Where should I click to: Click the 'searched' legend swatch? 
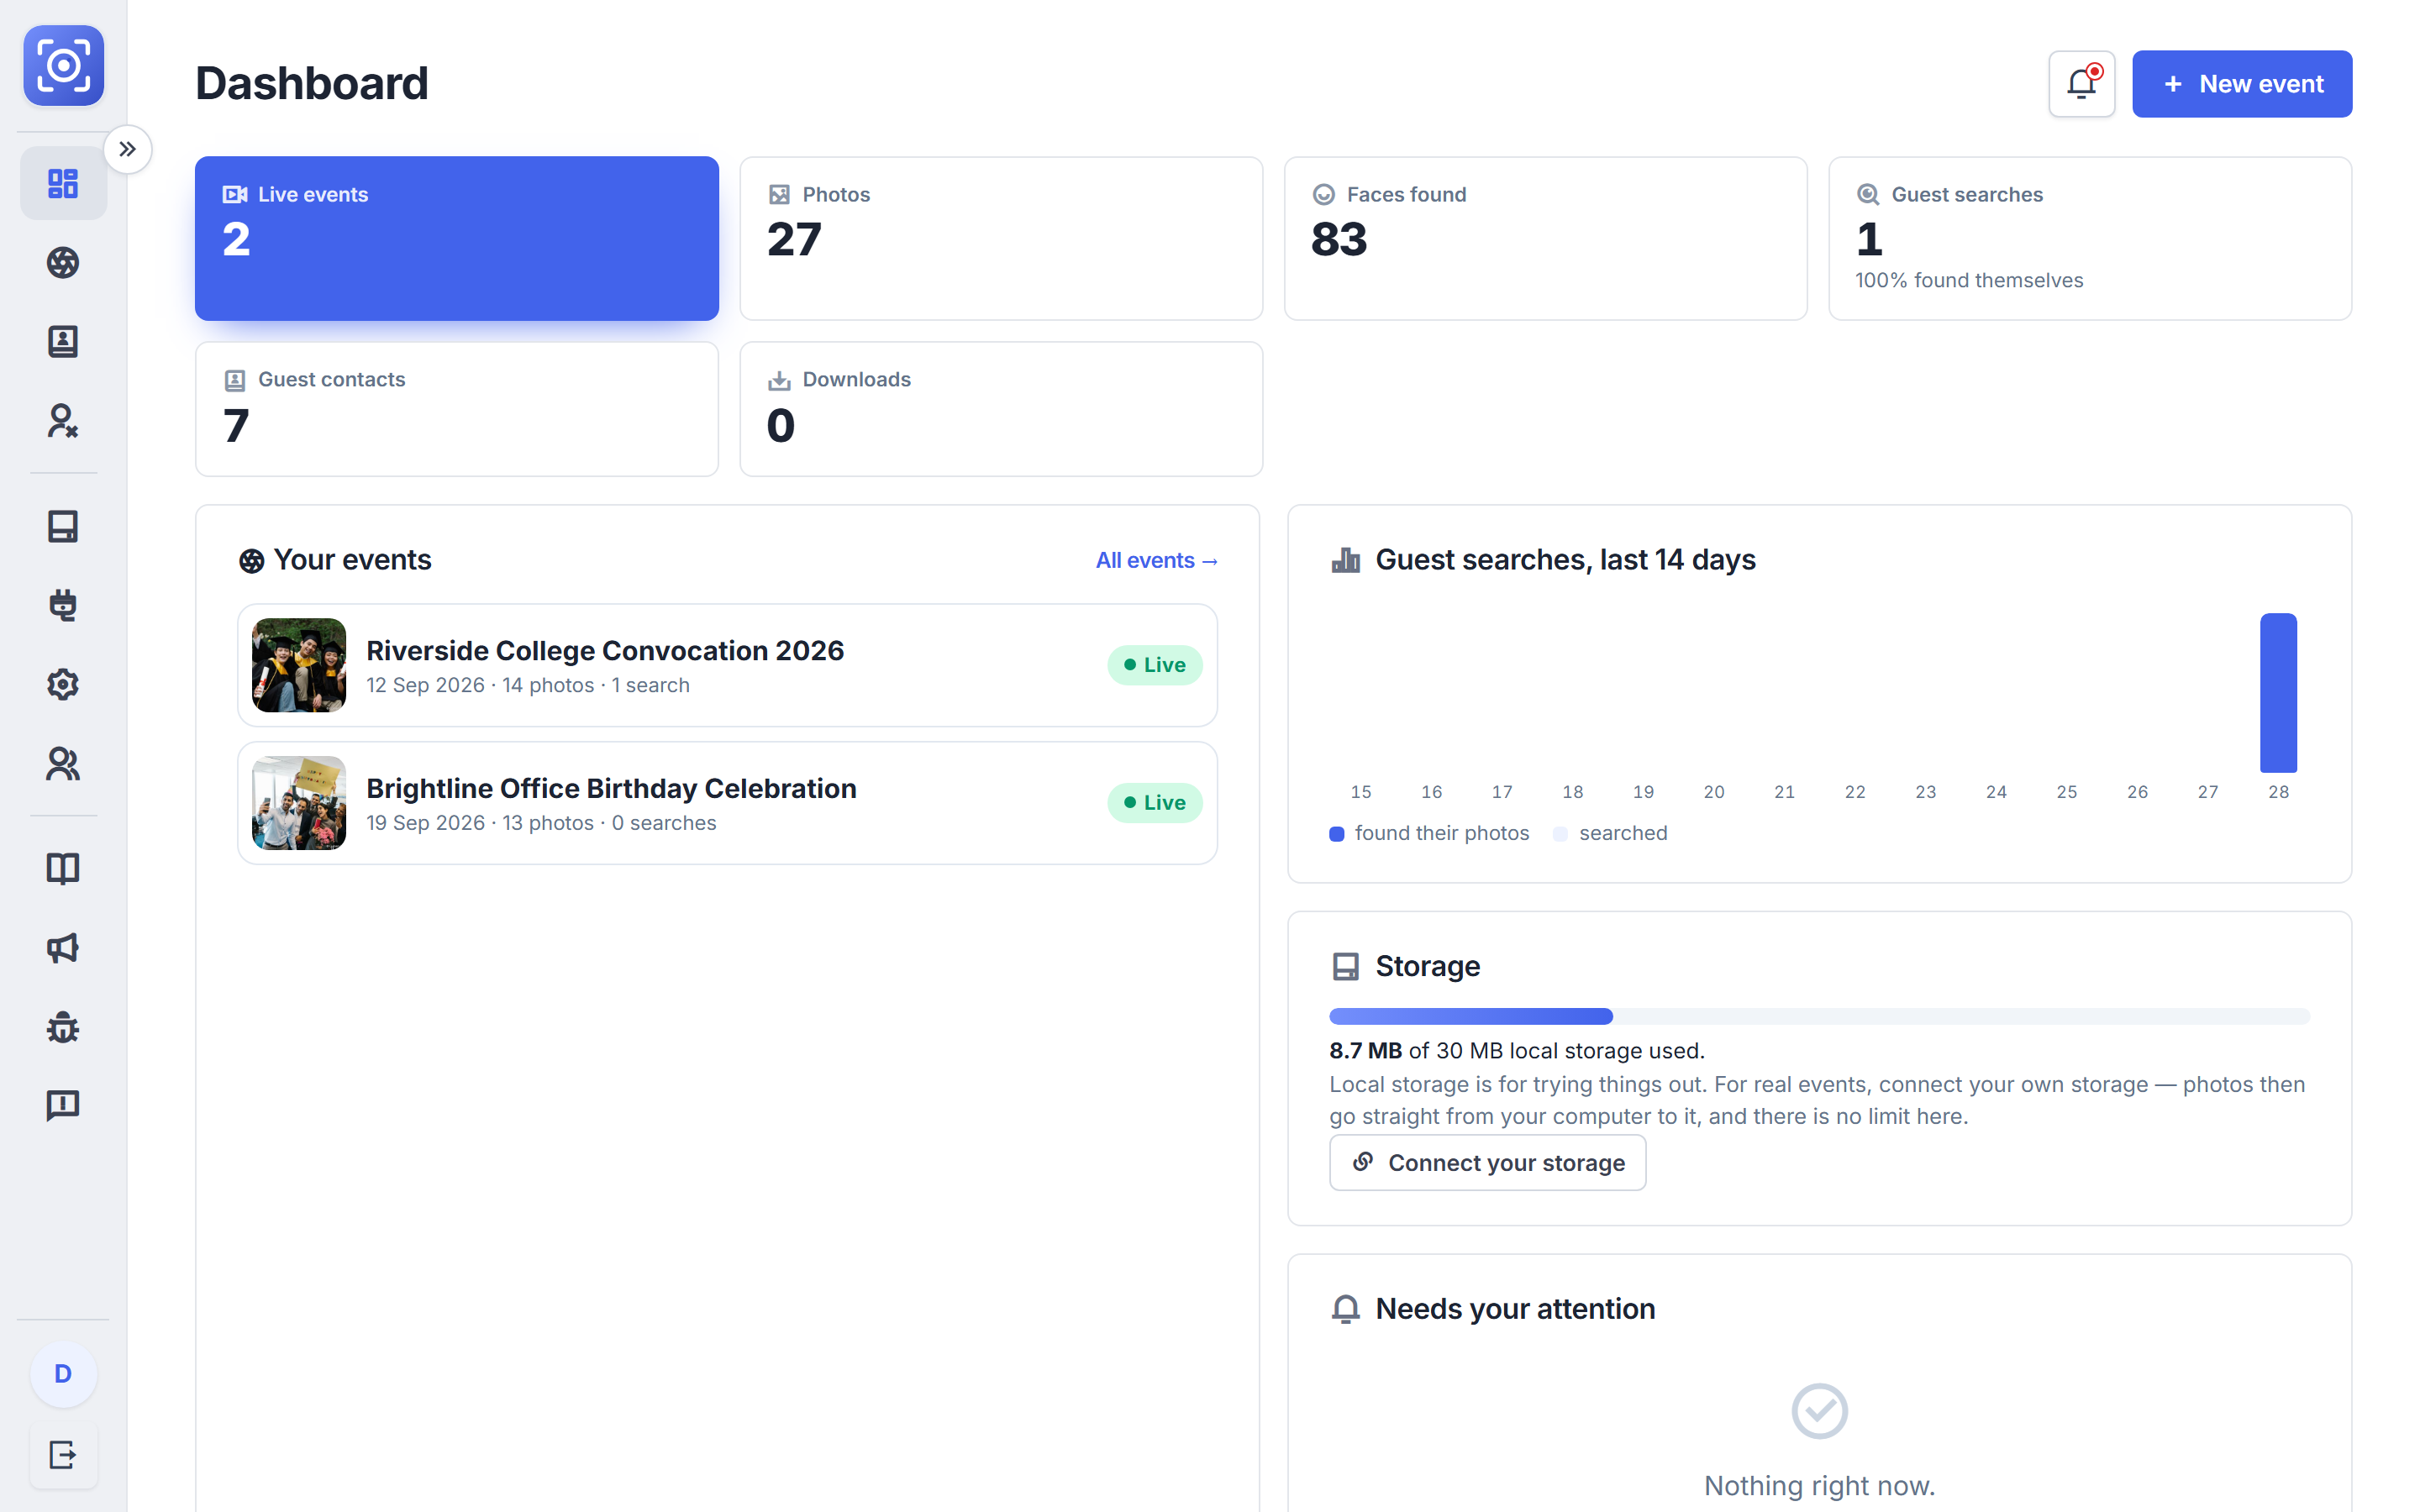(x=1560, y=834)
